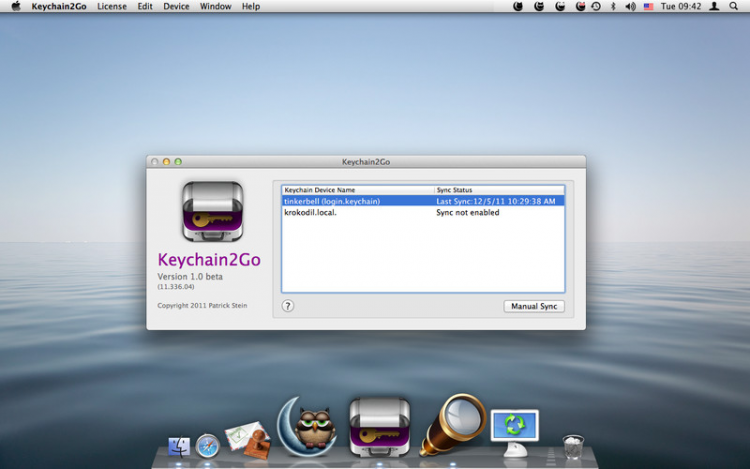
Task: Open the Keychain2Go application menu
Action: point(59,6)
